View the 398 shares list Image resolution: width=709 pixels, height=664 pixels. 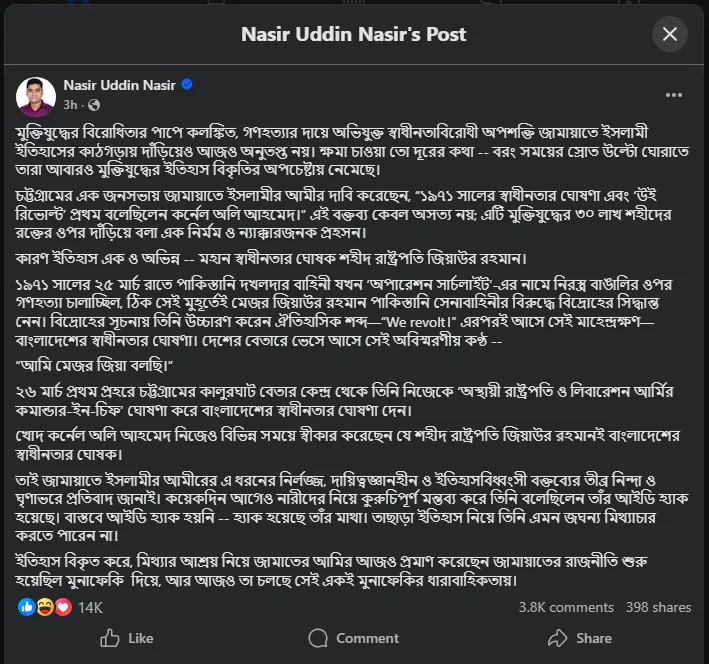click(x=658, y=607)
